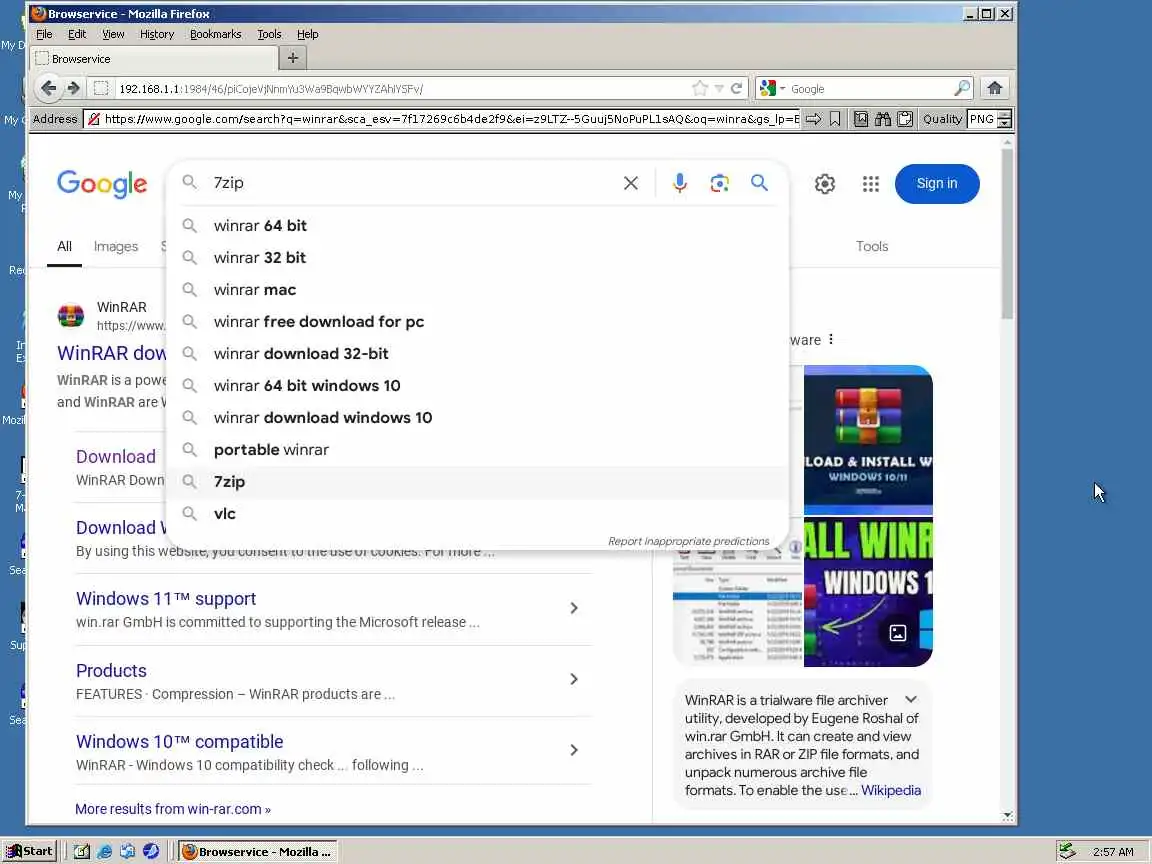This screenshot has height=864, width=1152.
Task: Open the Firefox search engine dropdown arrow
Action: (x=782, y=89)
